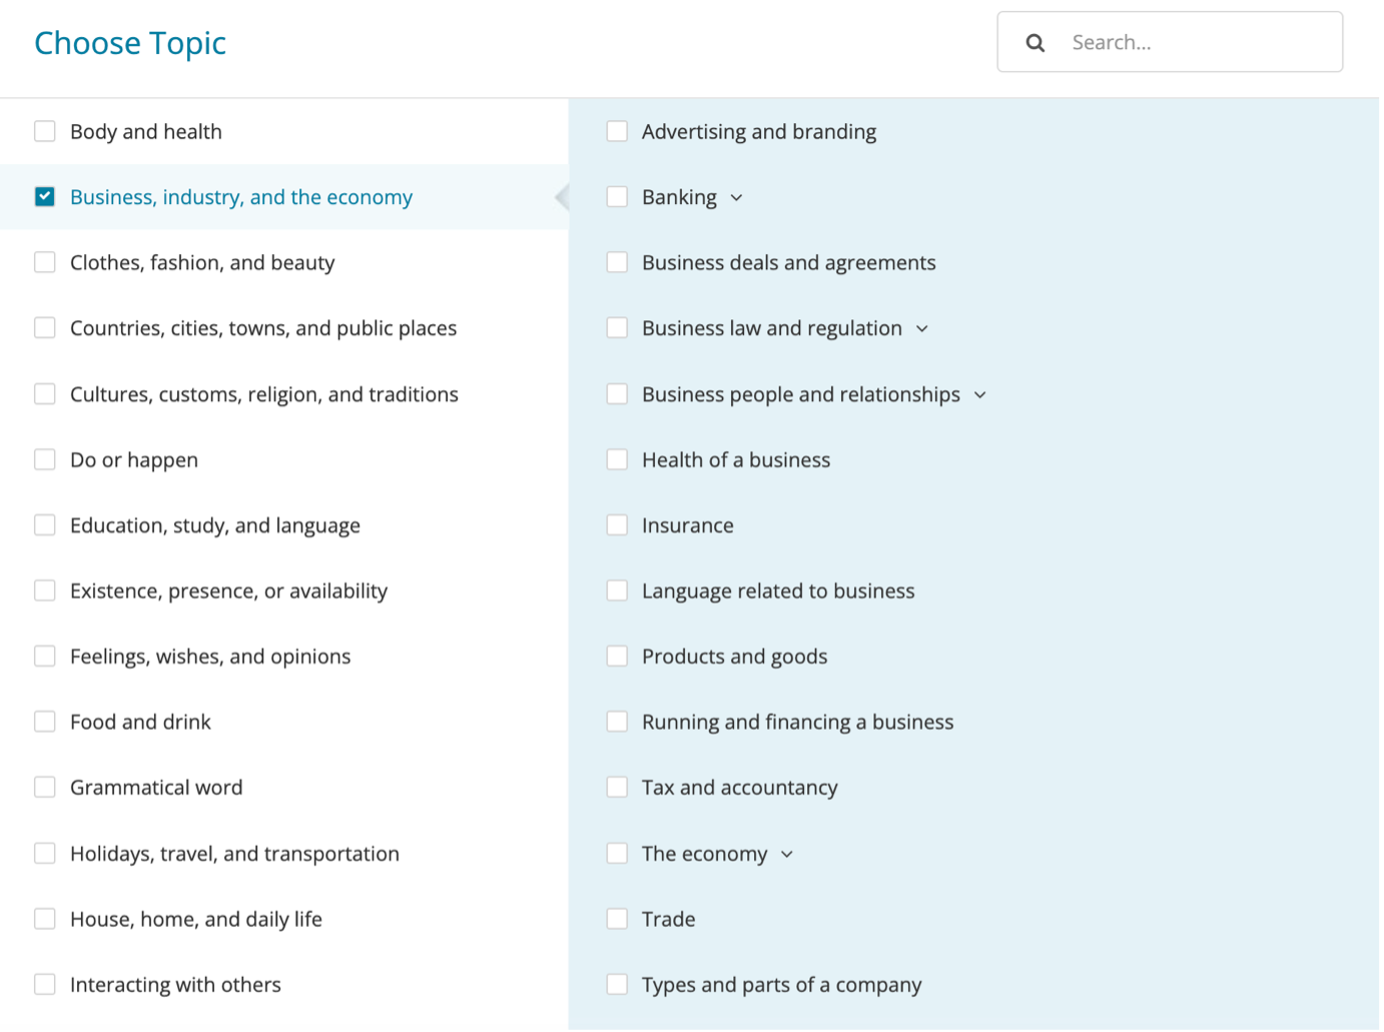Choose Holidays, travel, and transportation topic
The height and width of the screenshot is (1032, 1384).
234,854
